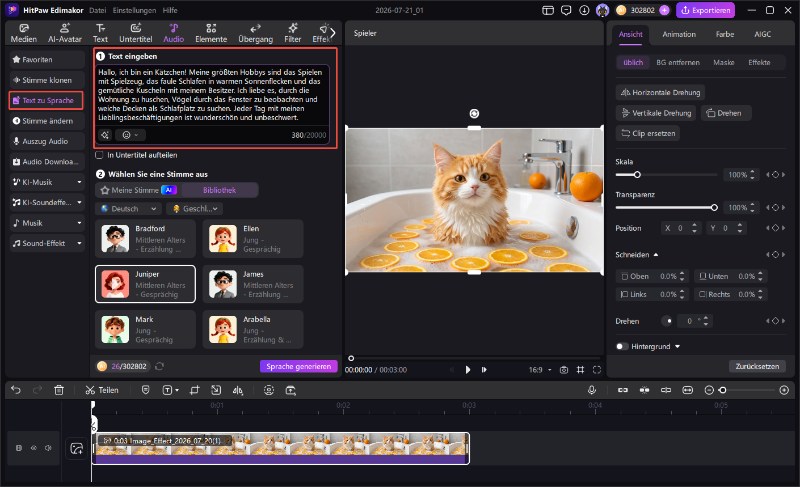
Task: Open the 16:9 aspect ratio dropdown
Action: pyautogui.click(x=540, y=370)
